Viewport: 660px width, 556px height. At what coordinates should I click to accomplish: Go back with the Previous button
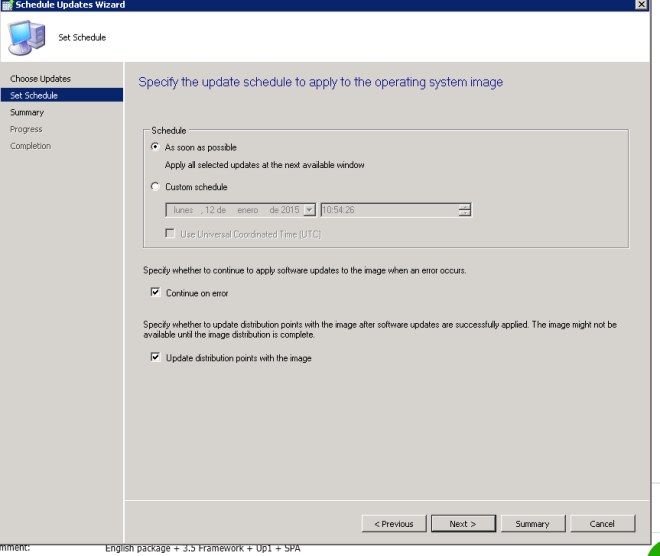coord(393,524)
